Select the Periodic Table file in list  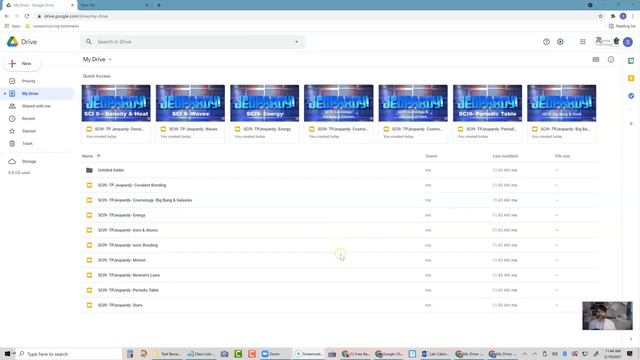coord(341,290)
